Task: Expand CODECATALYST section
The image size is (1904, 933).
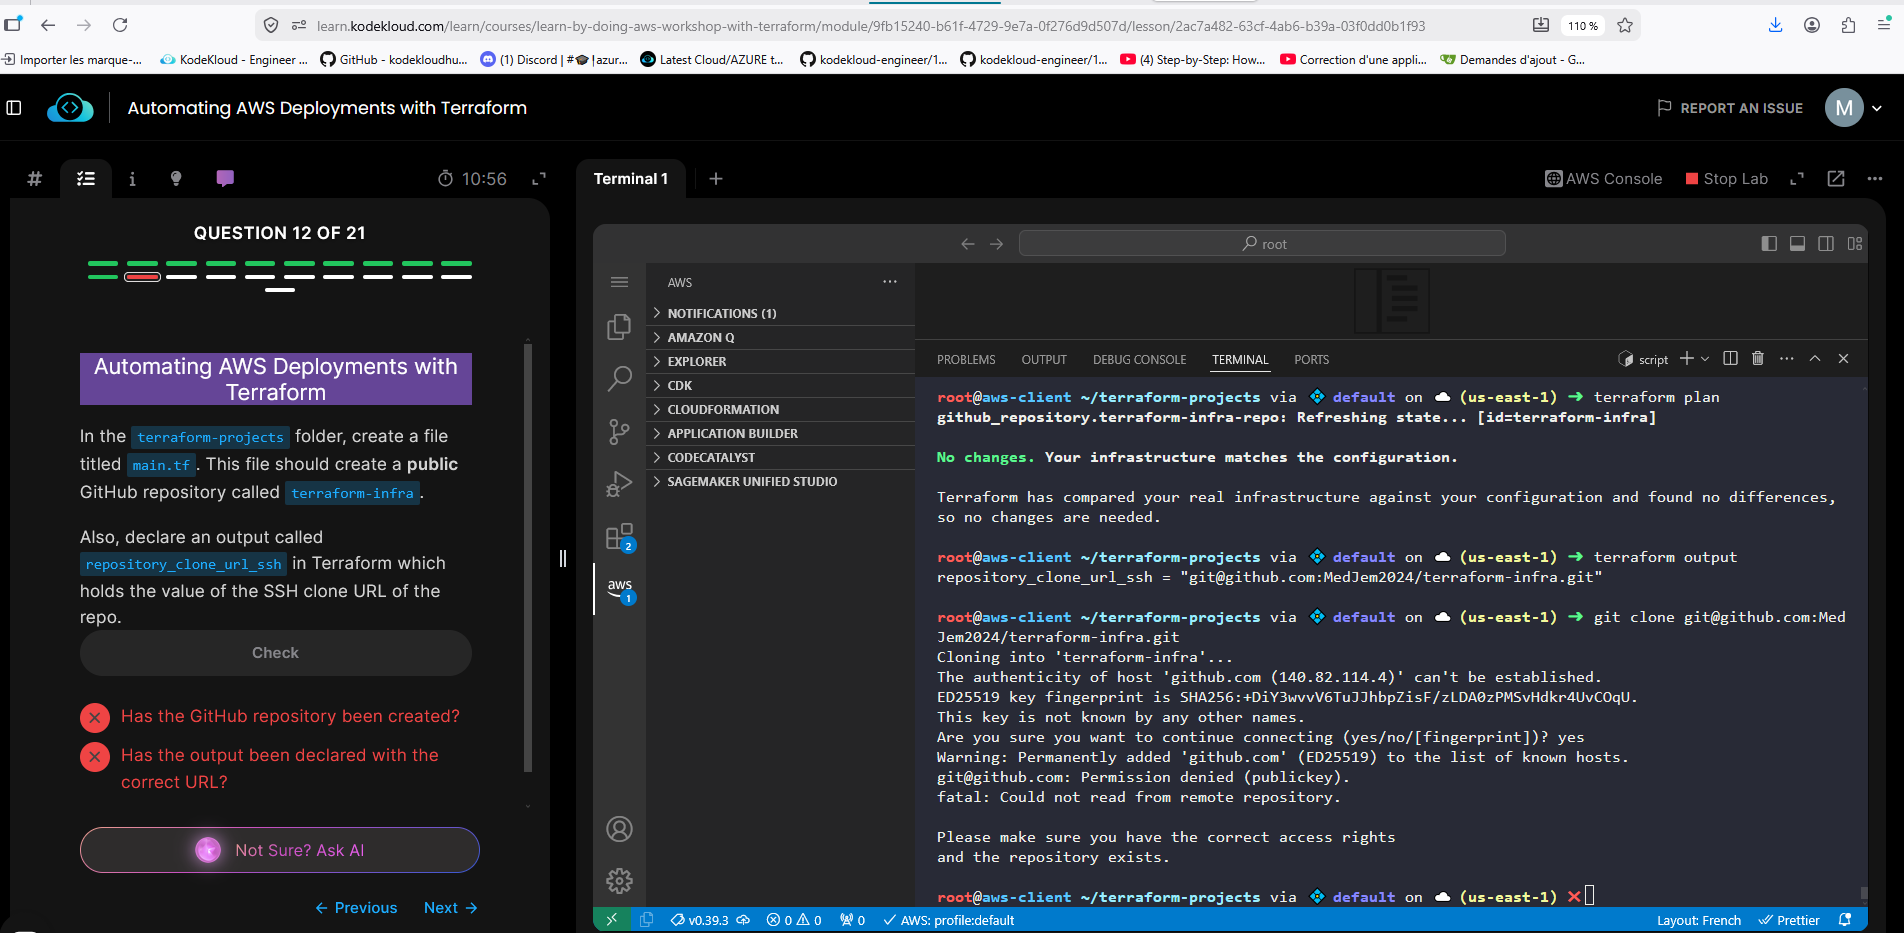Action: click(x=781, y=457)
